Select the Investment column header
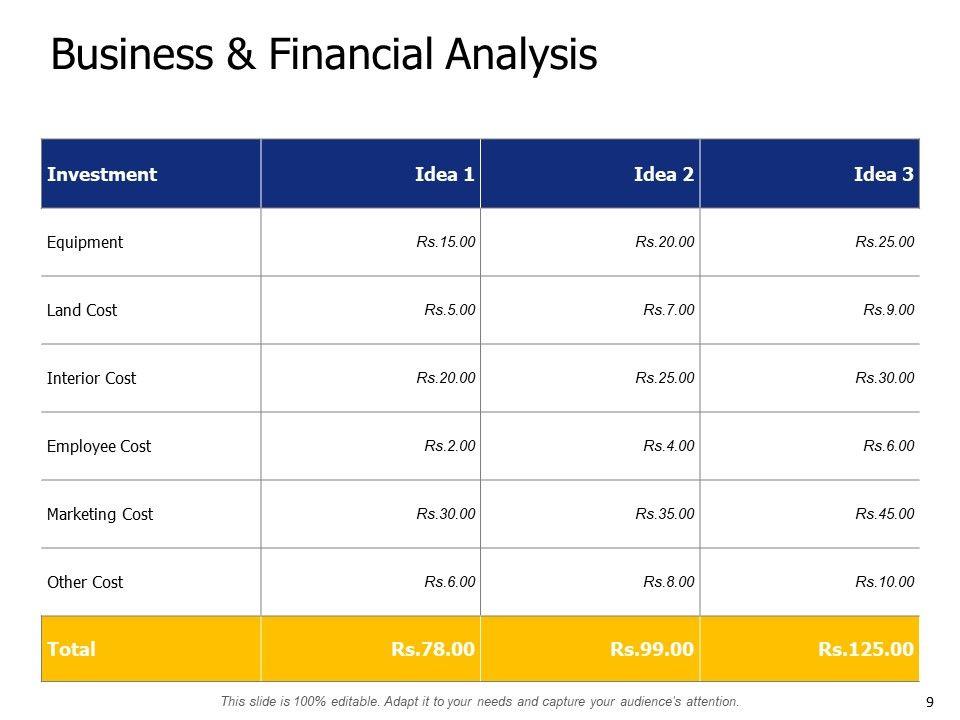Image resolution: width=960 pixels, height=720 pixels. pos(102,174)
